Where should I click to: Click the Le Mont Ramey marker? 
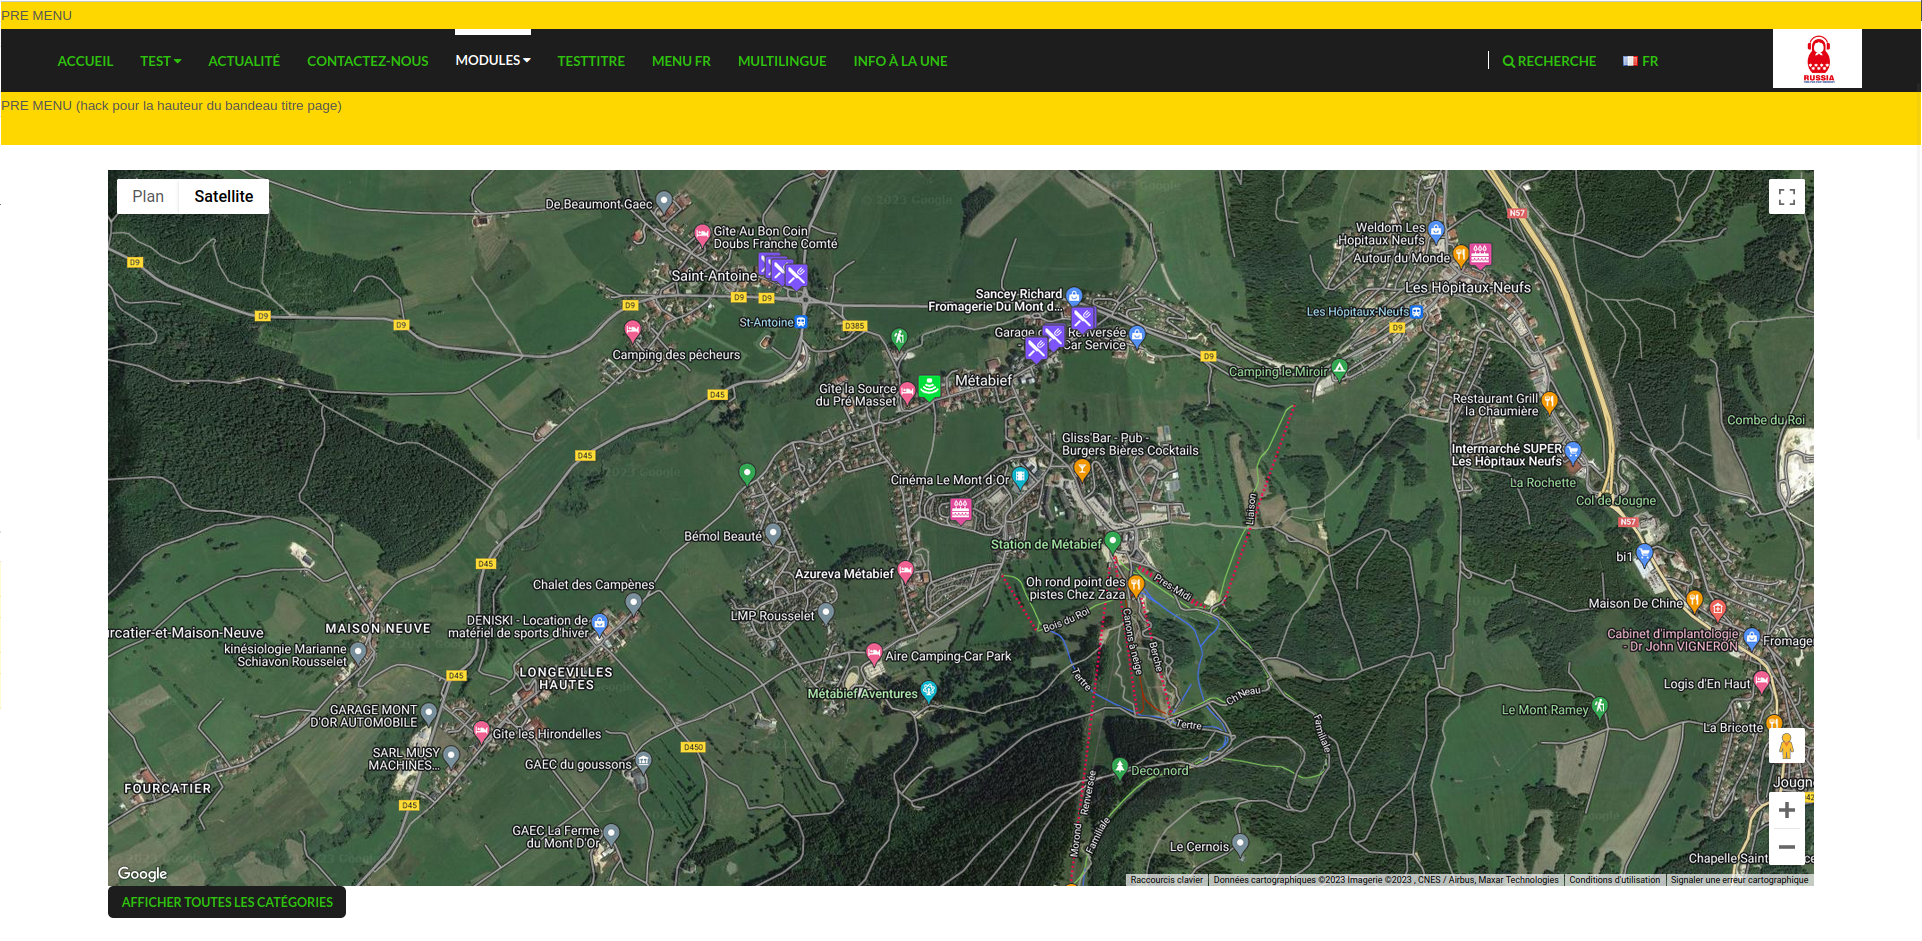(1599, 707)
